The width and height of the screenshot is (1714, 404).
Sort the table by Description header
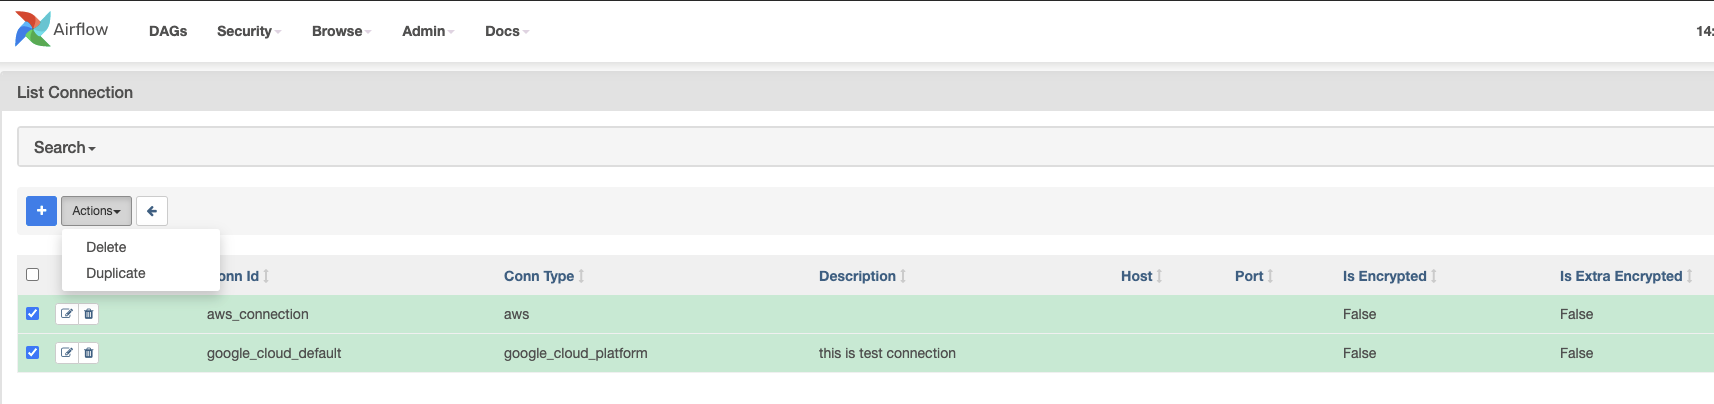pyautogui.click(x=857, y=276)
